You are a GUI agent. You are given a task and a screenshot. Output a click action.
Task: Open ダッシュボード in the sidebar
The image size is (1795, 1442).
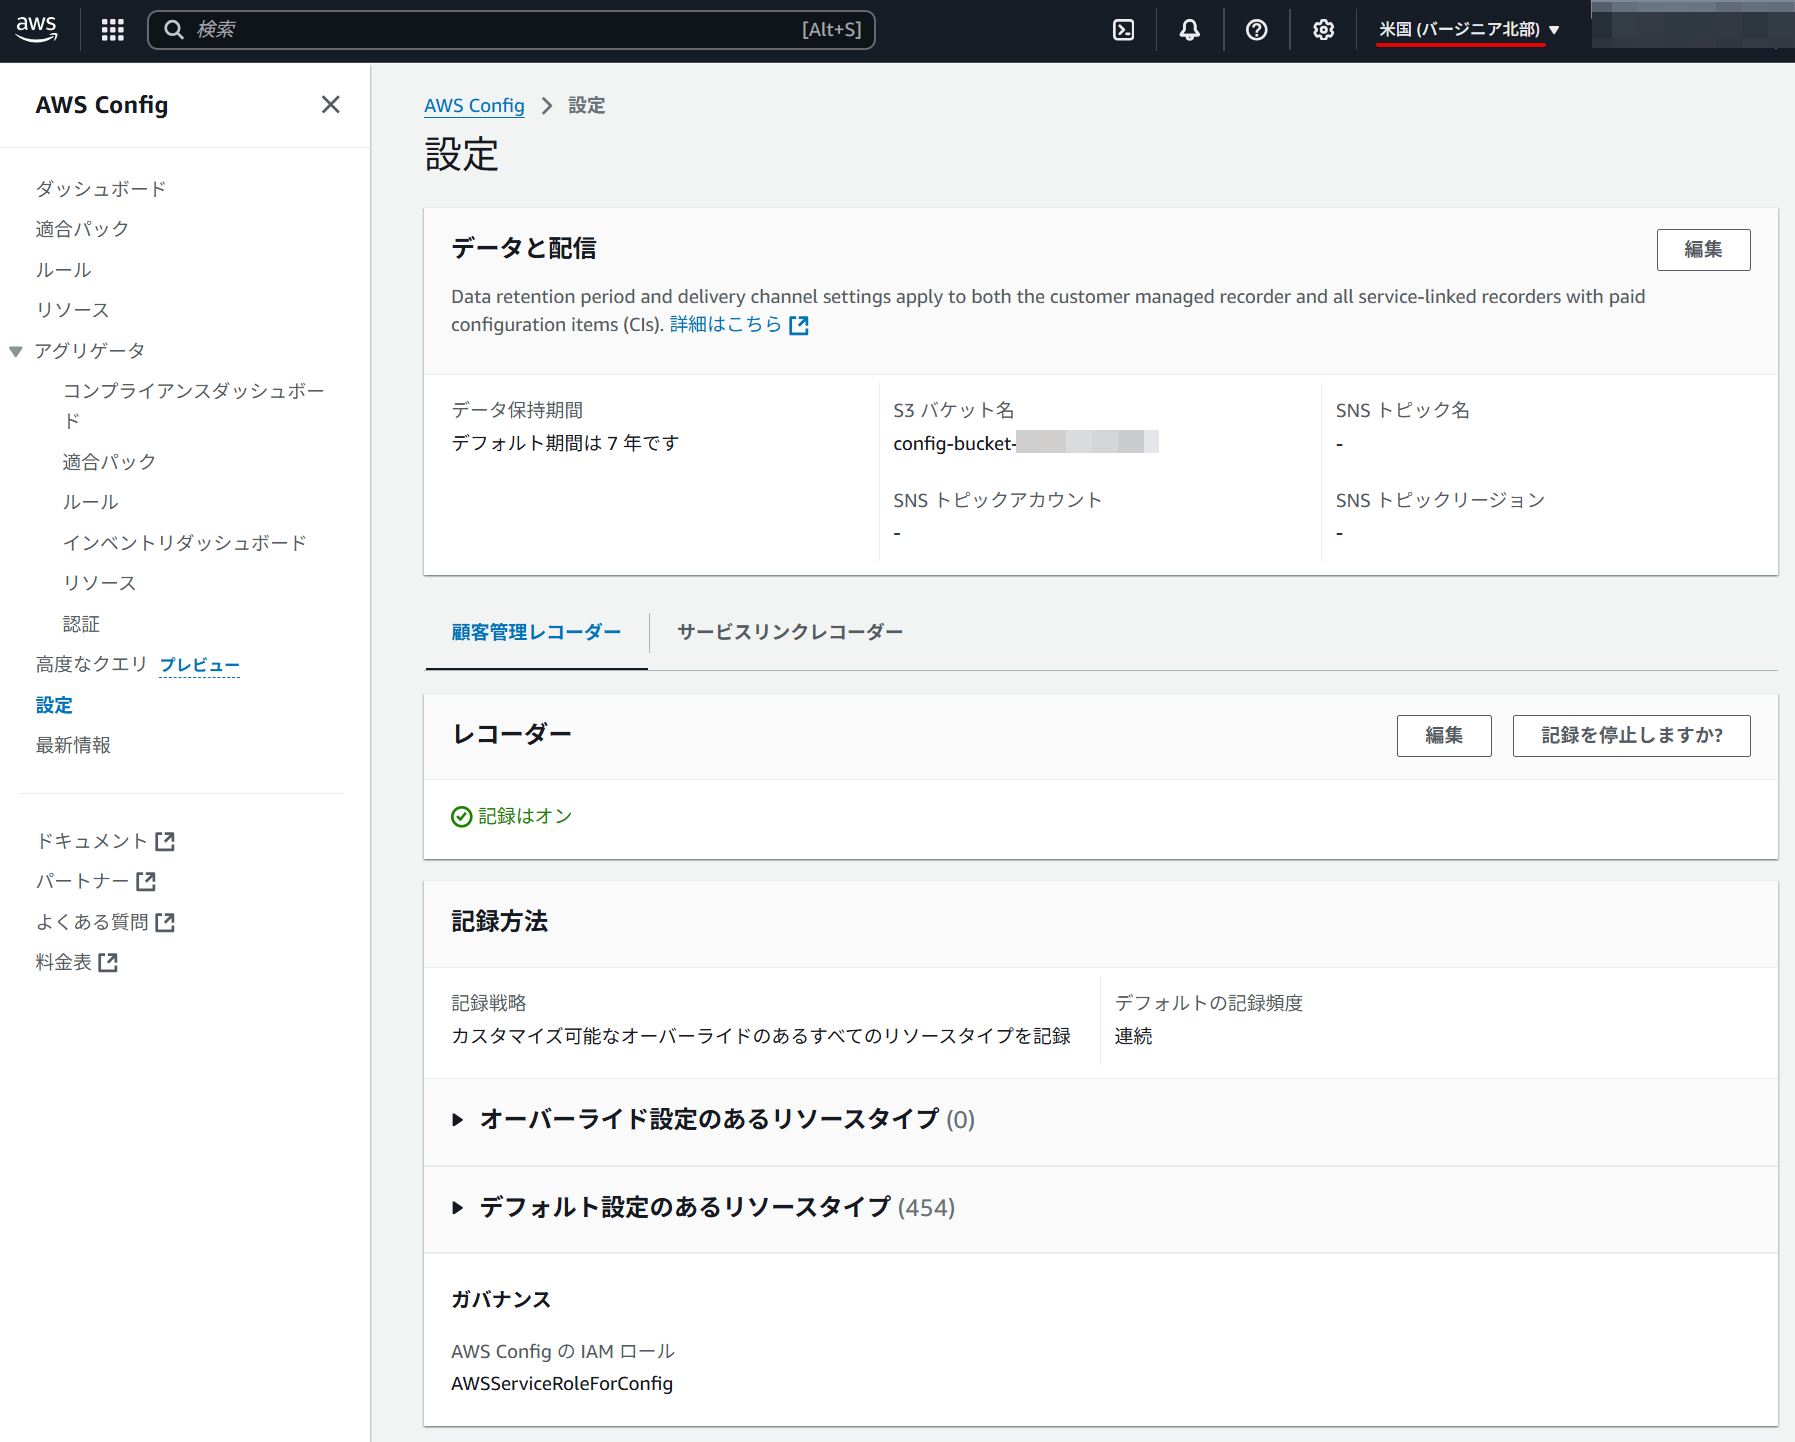101,189
